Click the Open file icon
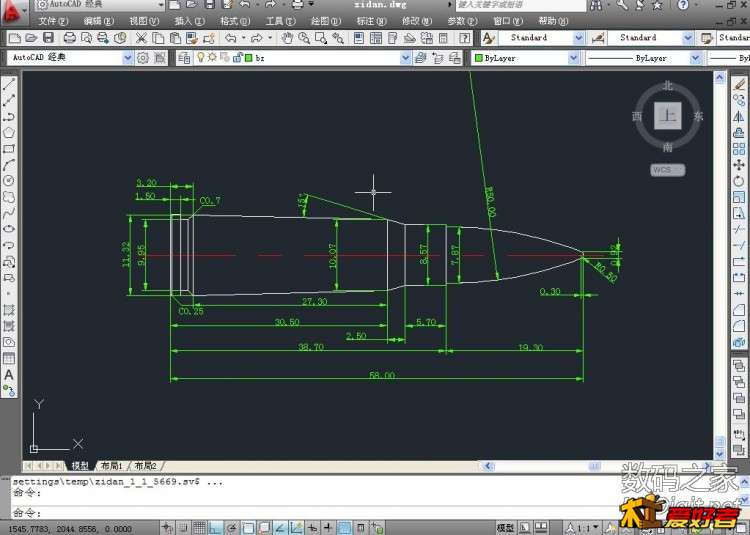Screen dimensions: 750x535 pyautogui.click(x=32, y=38)
